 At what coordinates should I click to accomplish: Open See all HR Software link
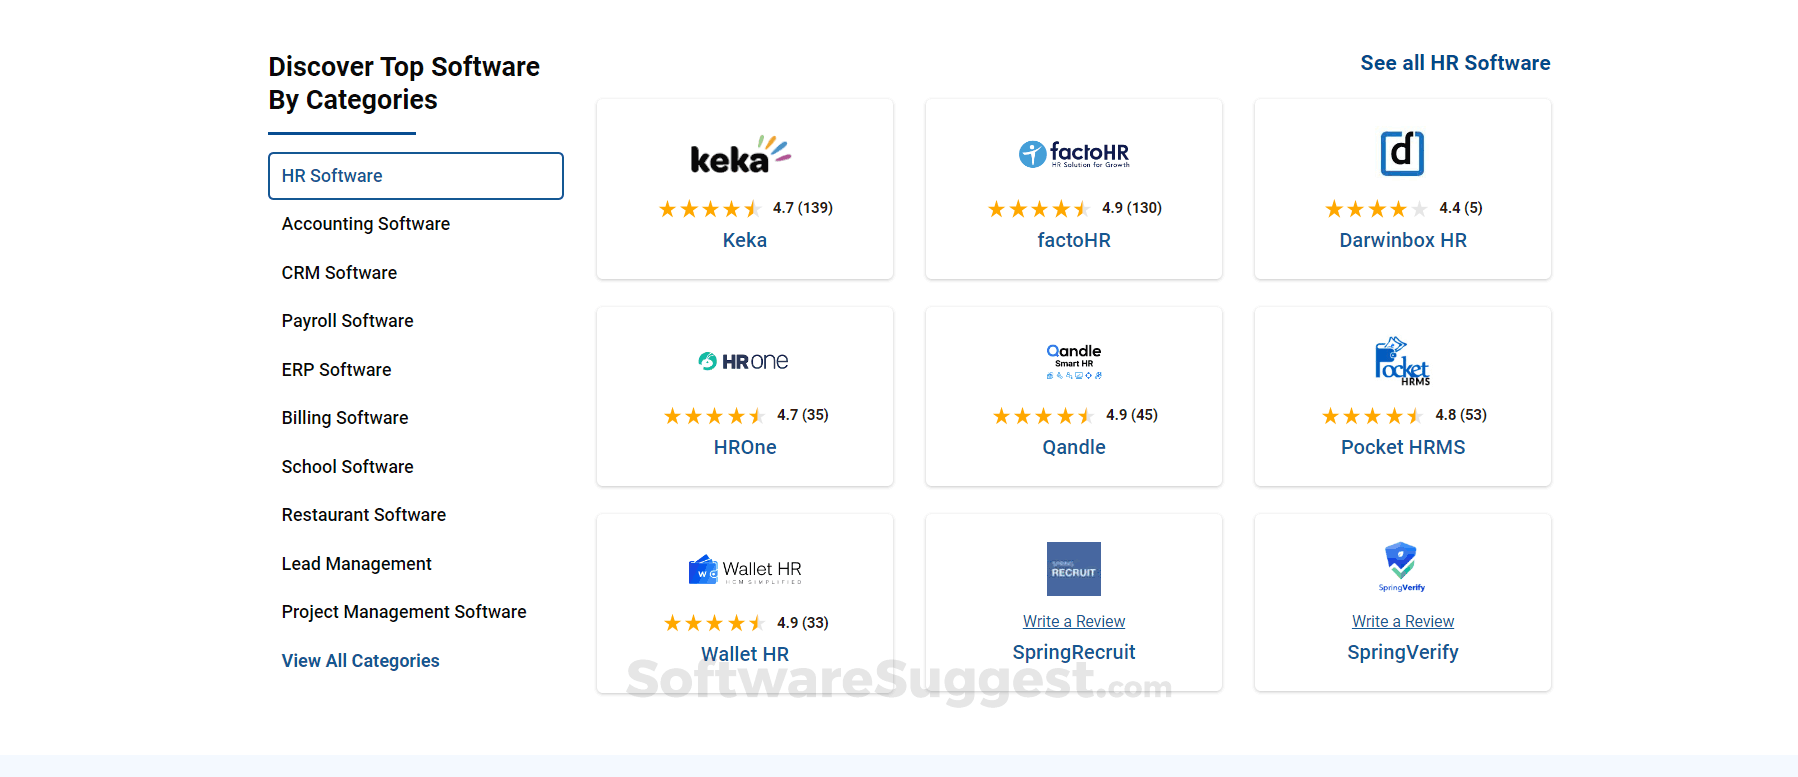pyautogui.click(x=1455, y=63)
